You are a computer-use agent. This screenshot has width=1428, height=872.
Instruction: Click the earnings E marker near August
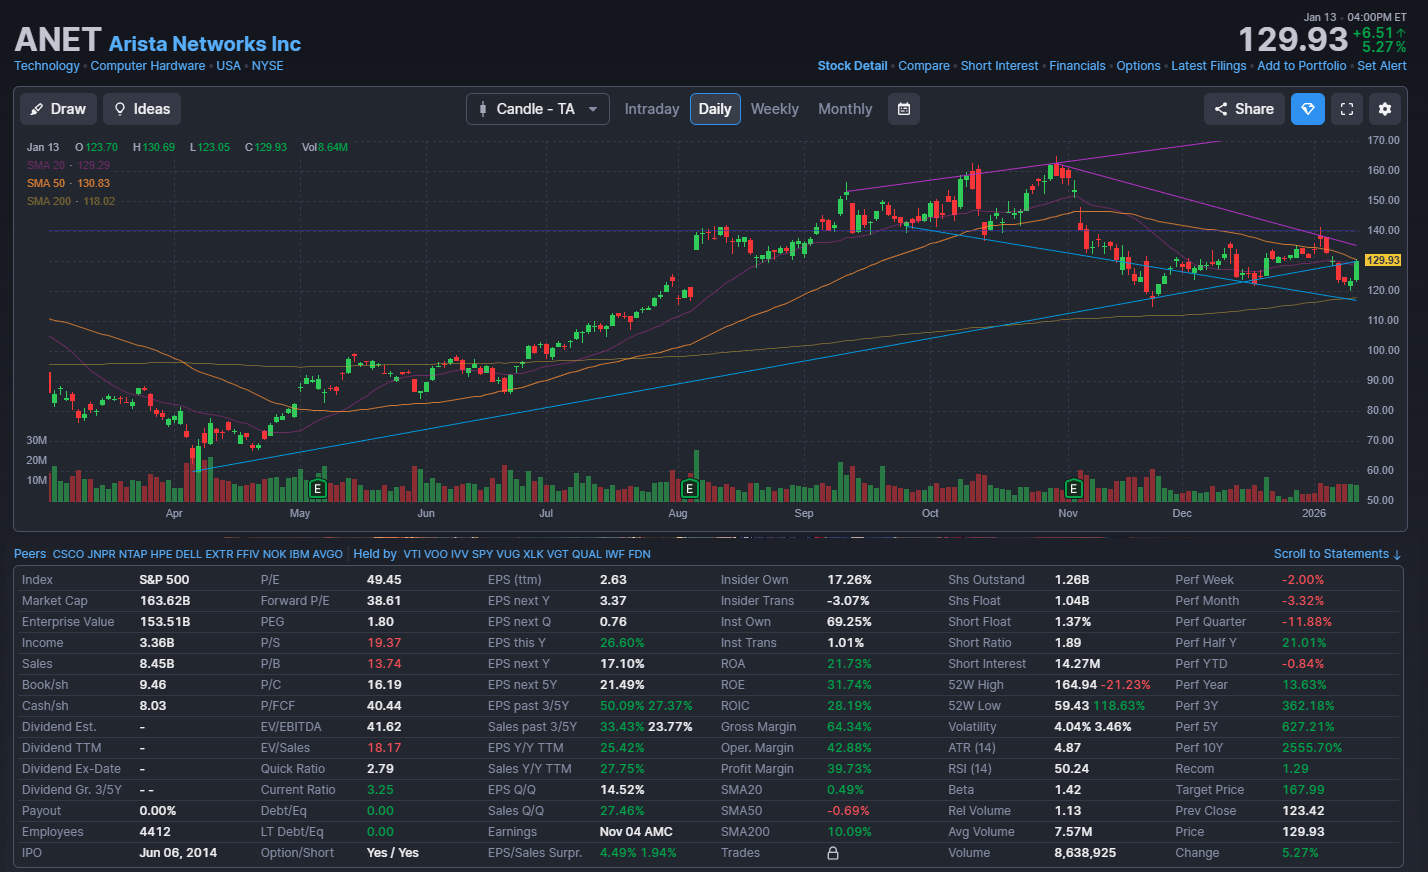pos(689,489)
